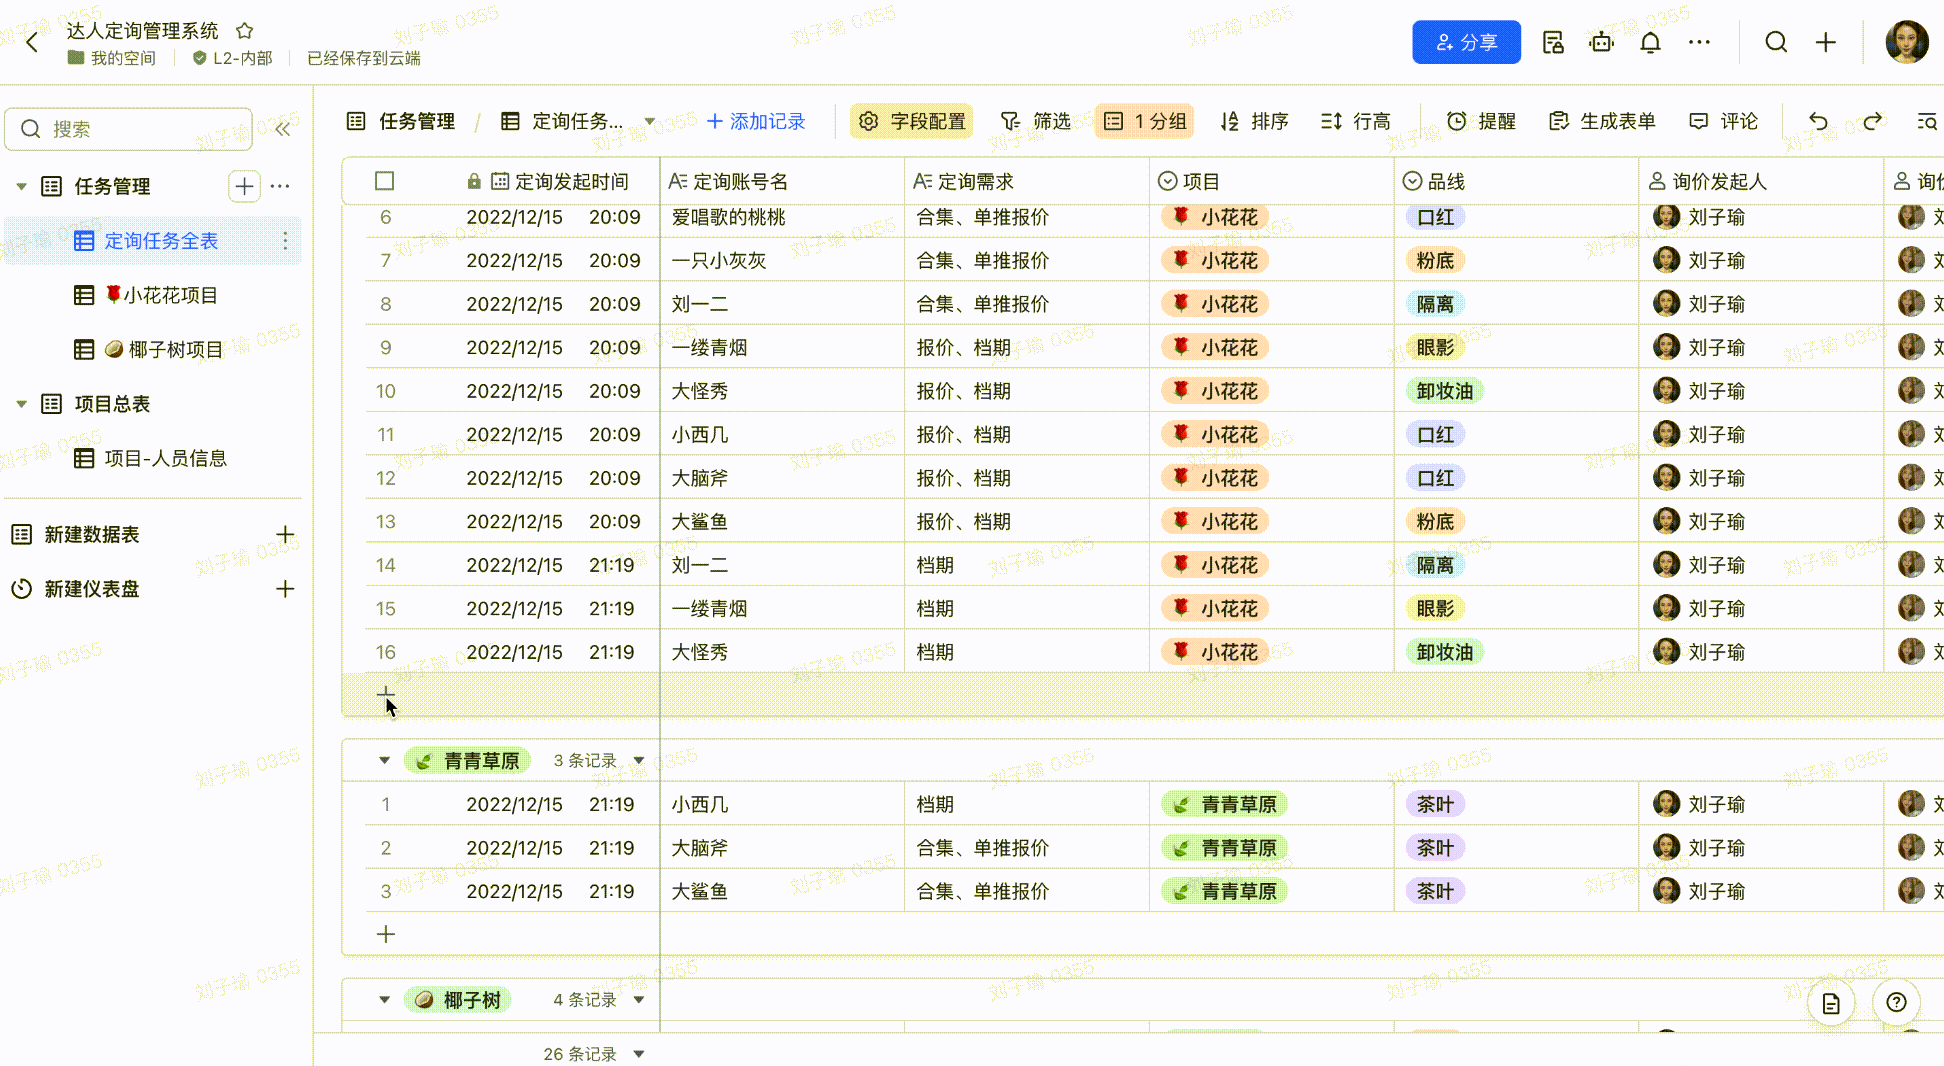Viewport: 1944px width, 1066px height.
Task: Click the notification bell icon
Action: (x=1650, y=42)
